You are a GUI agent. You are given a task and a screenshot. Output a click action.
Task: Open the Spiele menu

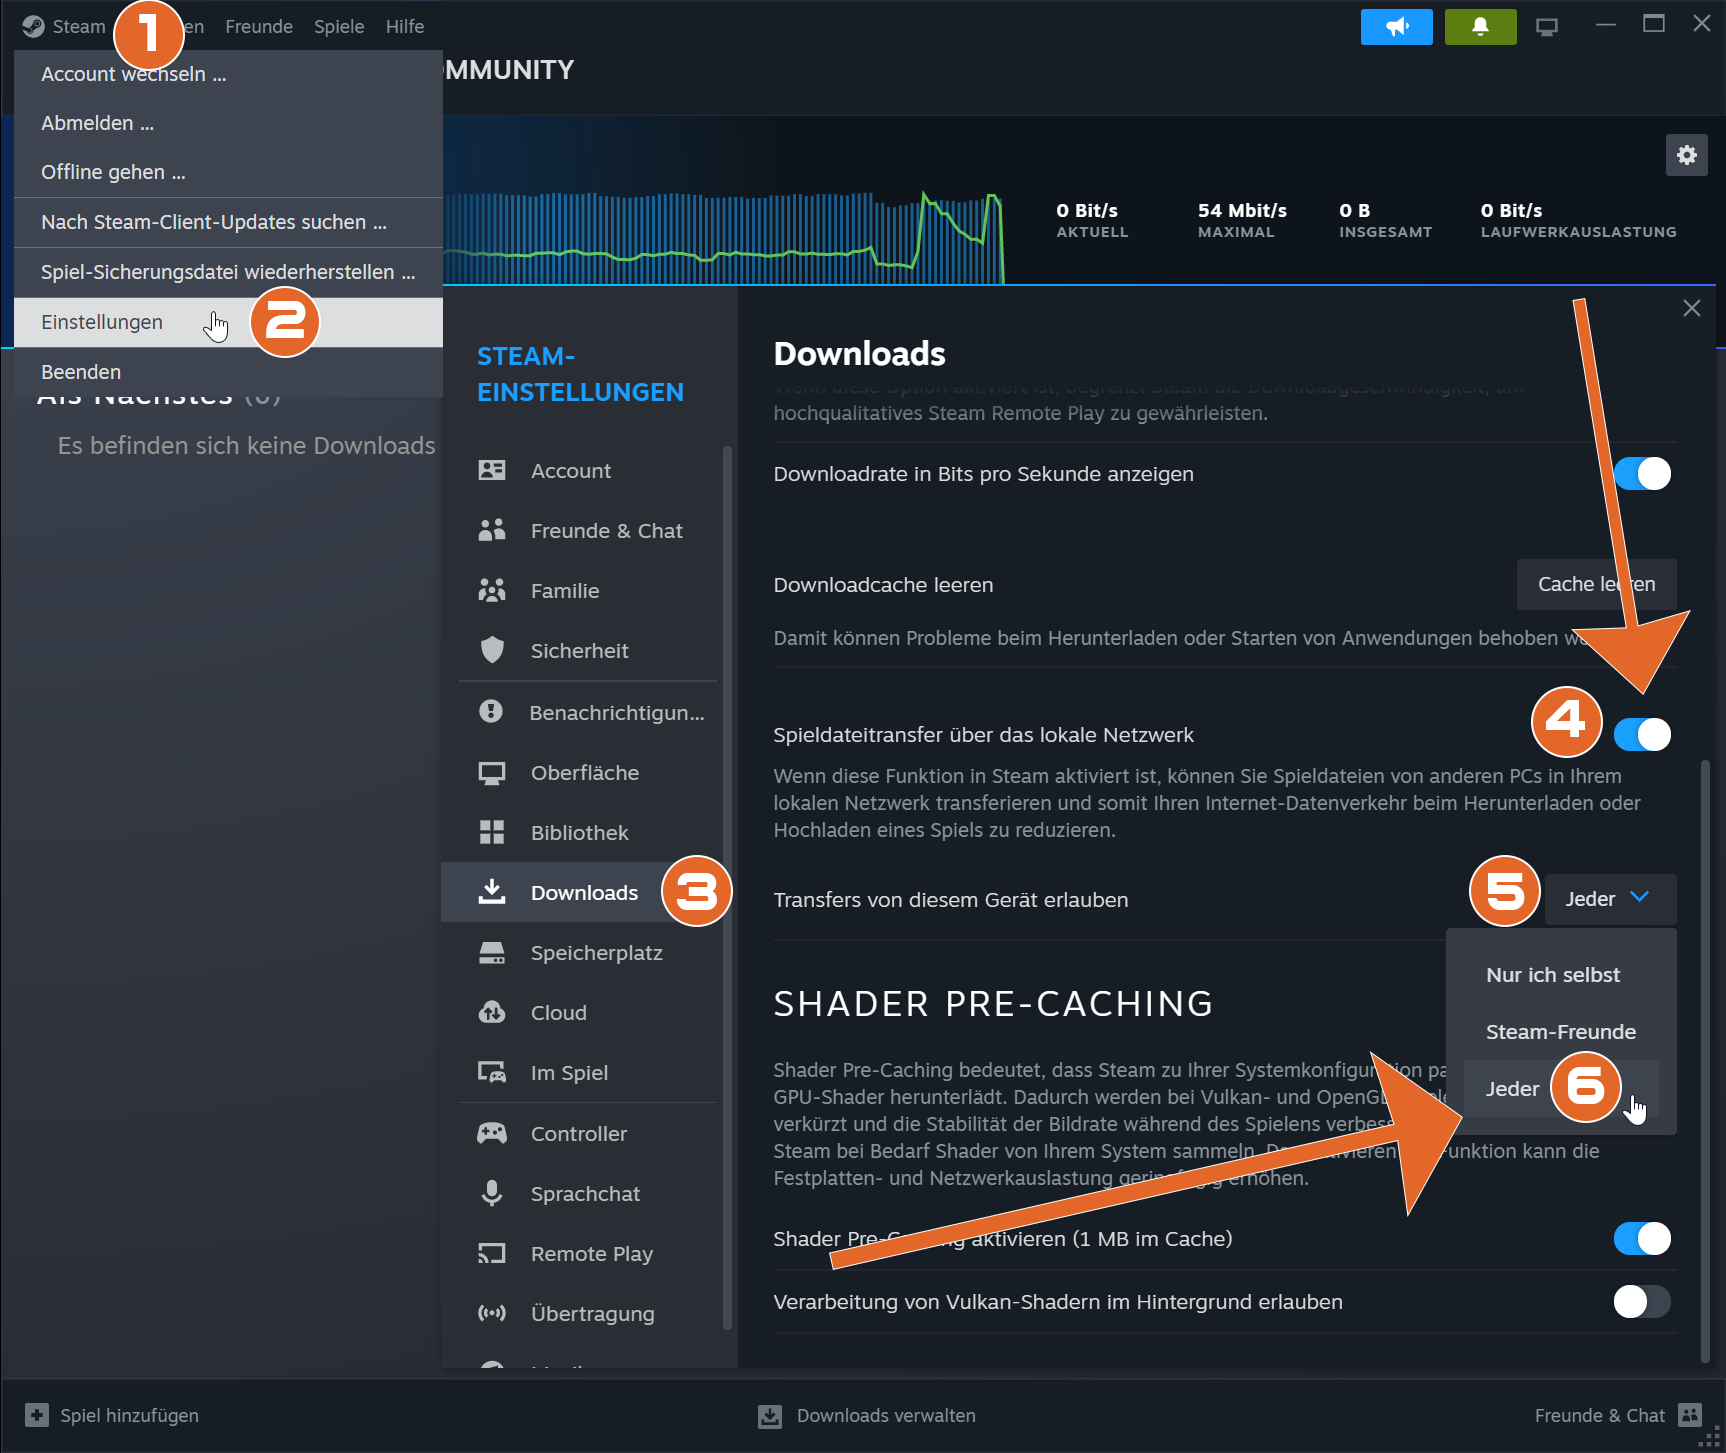click(x=339, y=27)
